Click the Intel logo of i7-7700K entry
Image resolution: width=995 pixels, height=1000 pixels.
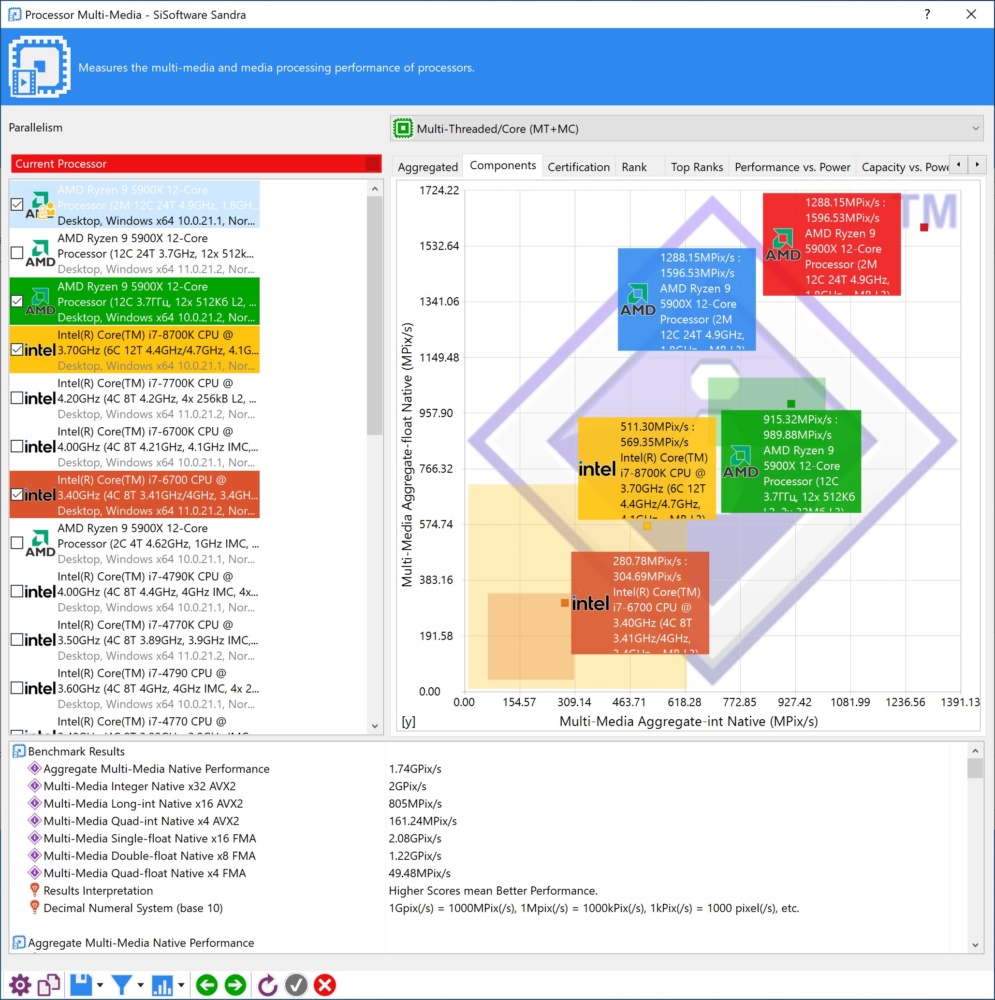click(x=40, y=399)
